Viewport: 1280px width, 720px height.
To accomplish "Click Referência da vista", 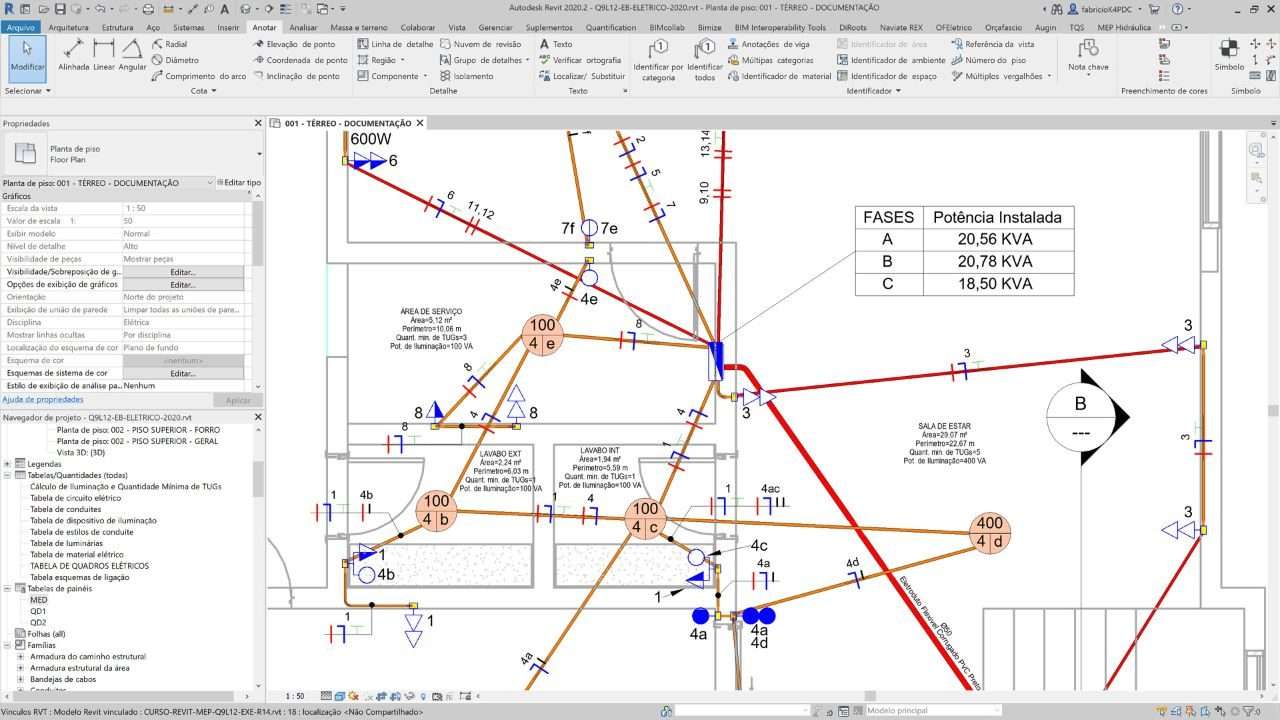I will pyautogui.click(x=992, y=45).
